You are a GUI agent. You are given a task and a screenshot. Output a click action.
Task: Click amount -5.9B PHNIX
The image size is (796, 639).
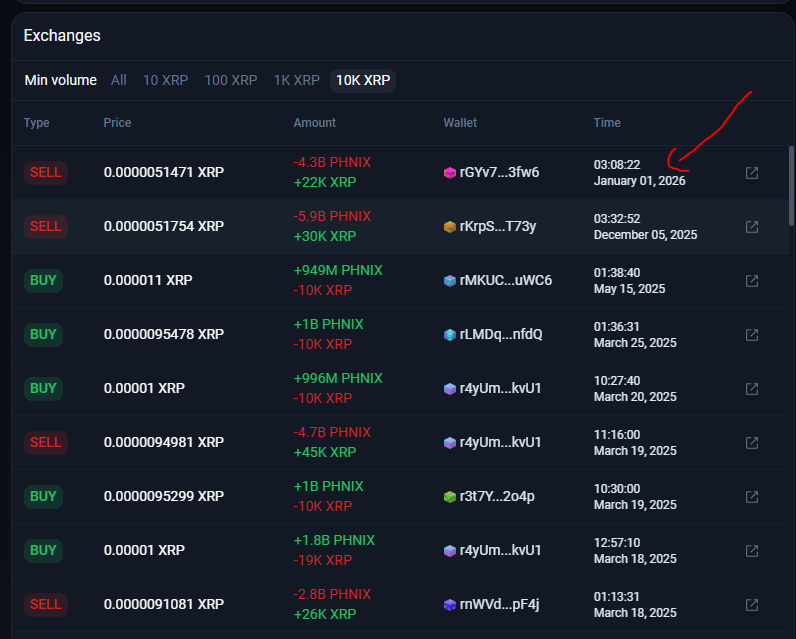[x=332, y=216]
